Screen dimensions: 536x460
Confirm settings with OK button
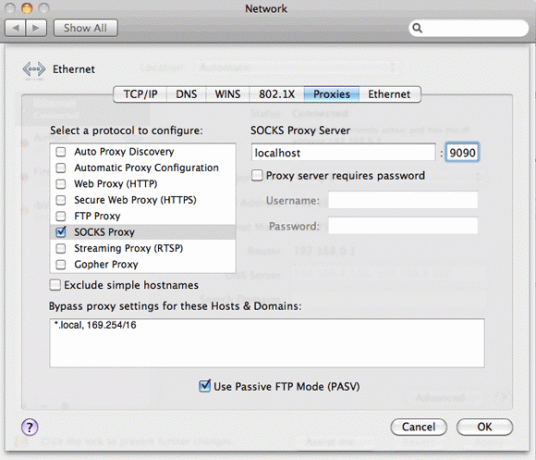pyautogui.click(x=484, y=427)
